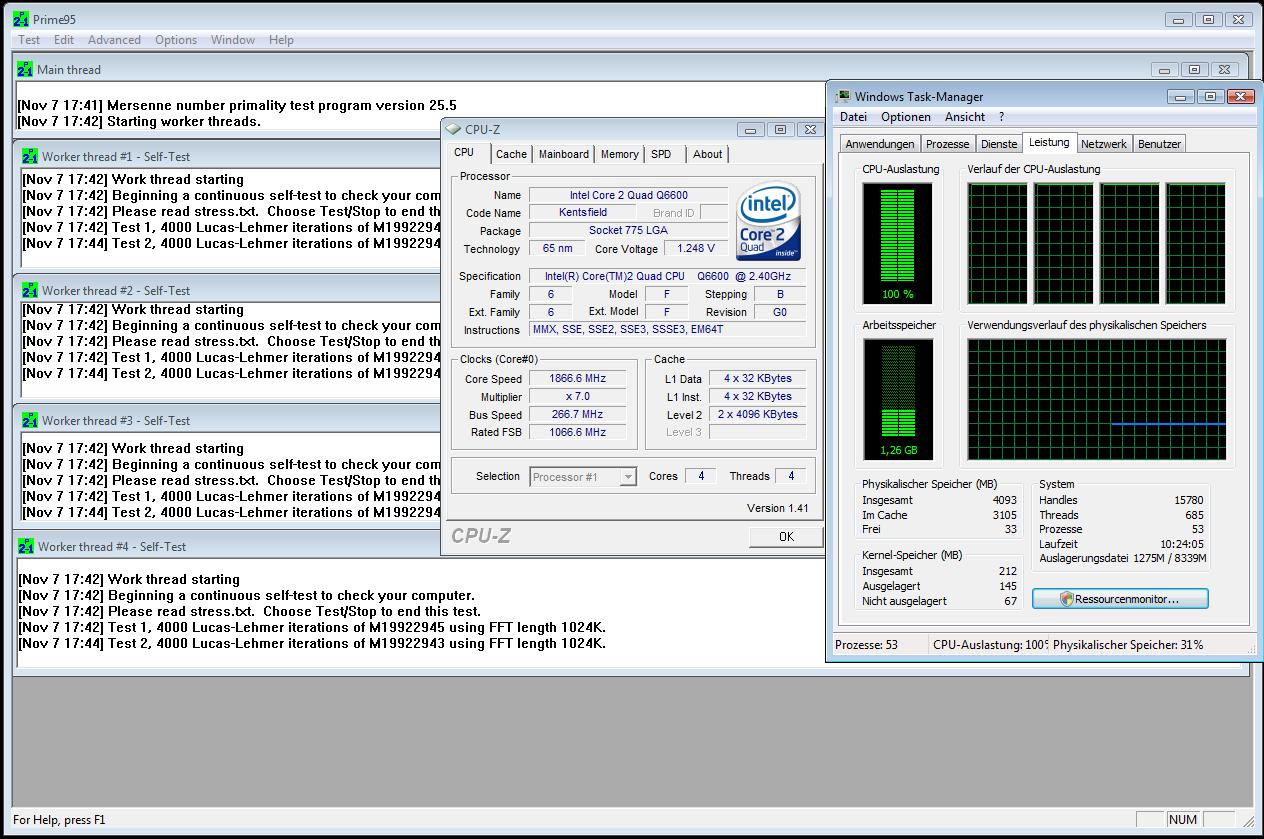Open the Netzwerk tab in Task-Manager
Image resolution: width=1264 pixels, height=839 pixels.
[1104, 144]
